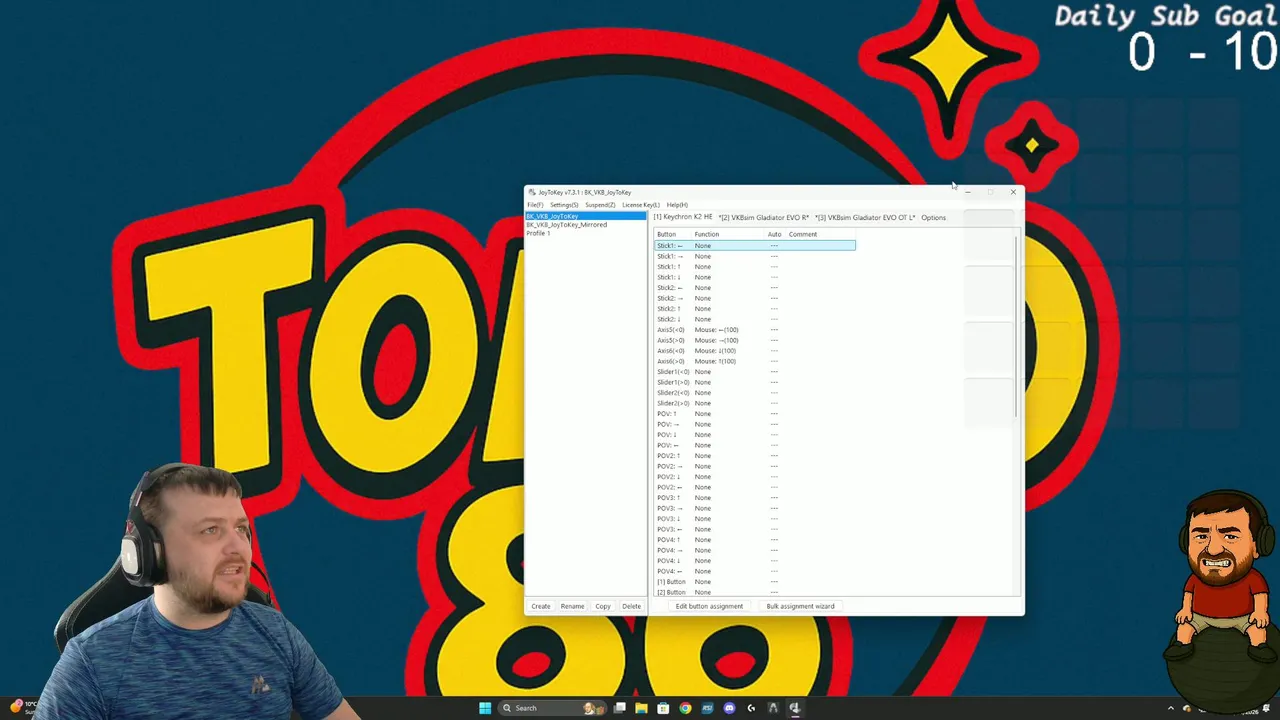
Task: Open Microsoft Store from the taskbar
Action: pyautogui.click(x=663, y=708)
